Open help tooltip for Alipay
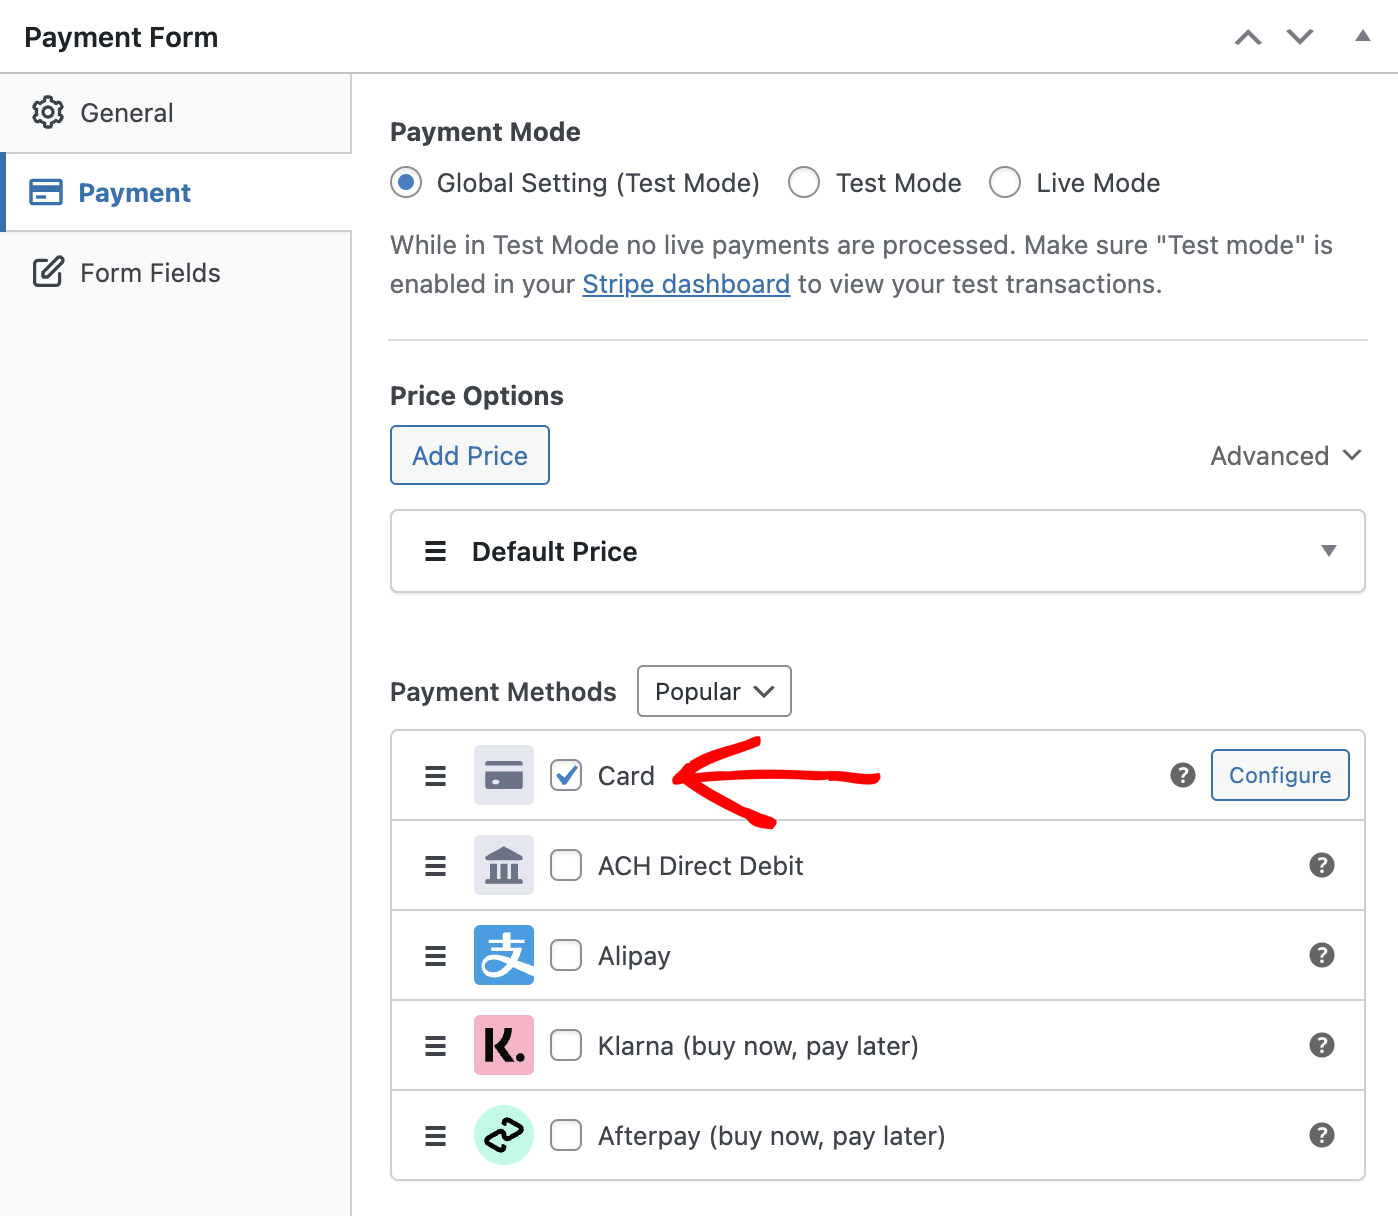Image resolution: width=1398 pixels, height=1216 pixels. 1322,955
